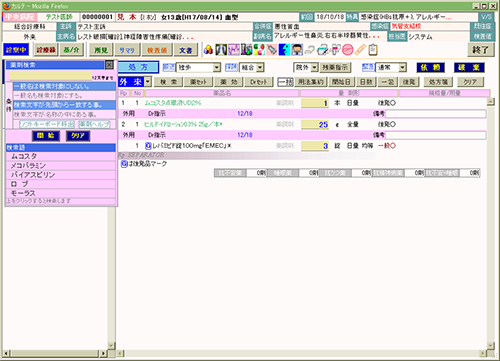Viewport: 500px width, 361px height.
Task: Toggle 後発○ on ムコスタ row
Action: 387,103
